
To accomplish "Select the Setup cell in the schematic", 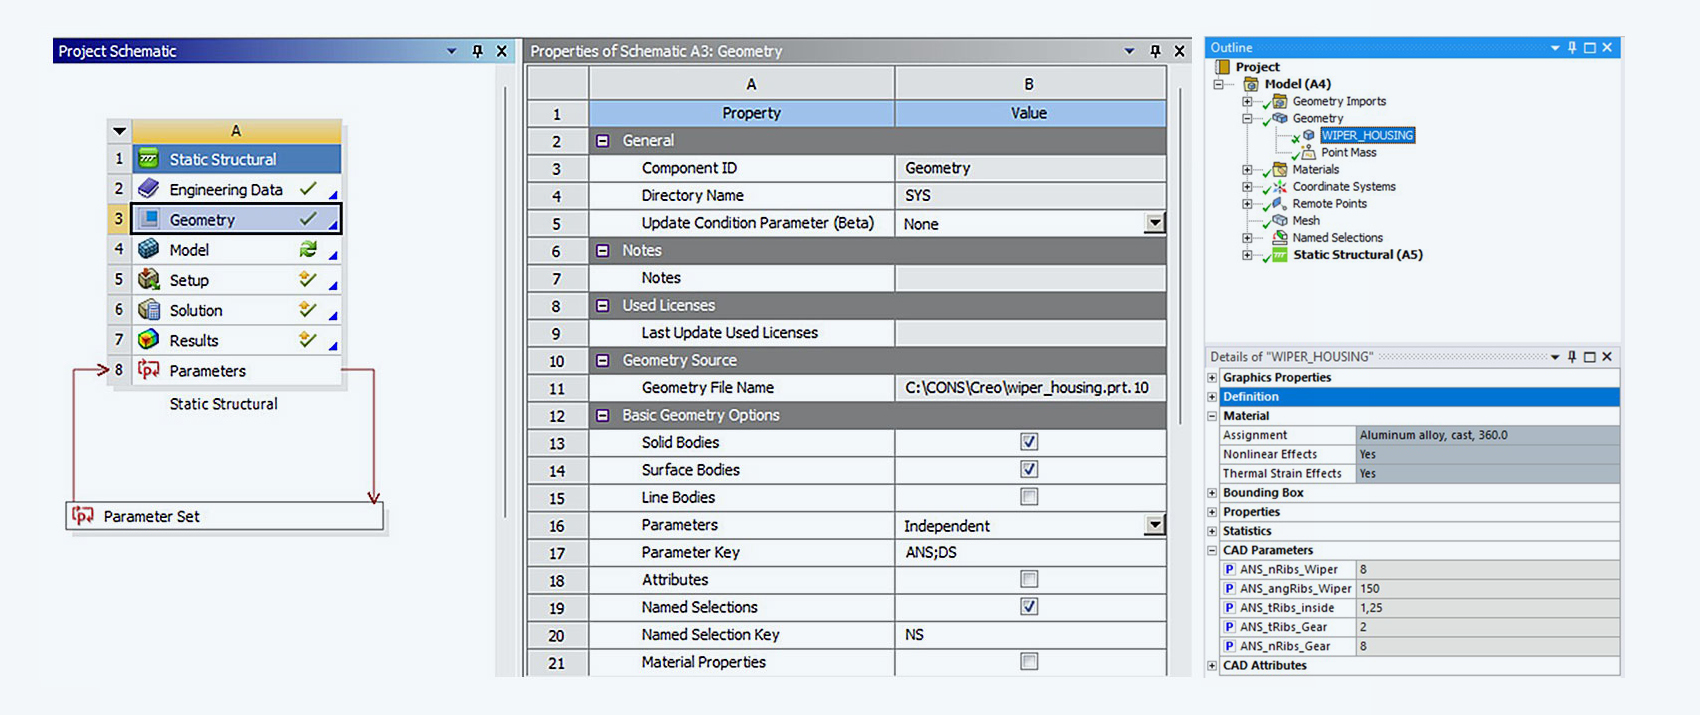I will point(236,279).
